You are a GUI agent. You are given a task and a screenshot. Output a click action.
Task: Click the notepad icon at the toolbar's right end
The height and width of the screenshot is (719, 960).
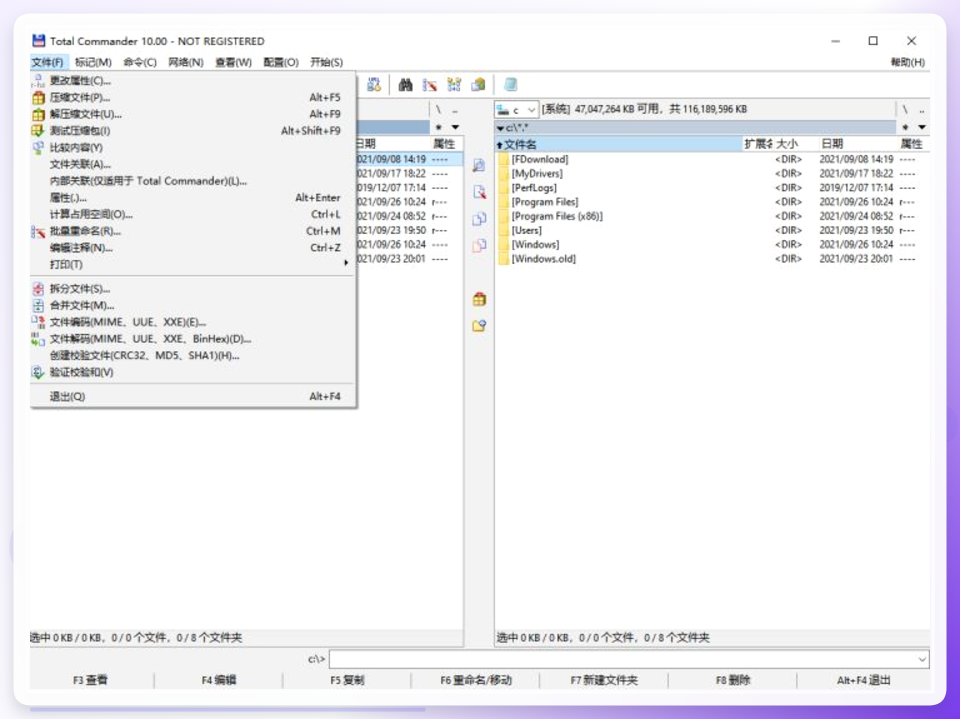coord(510,85)
